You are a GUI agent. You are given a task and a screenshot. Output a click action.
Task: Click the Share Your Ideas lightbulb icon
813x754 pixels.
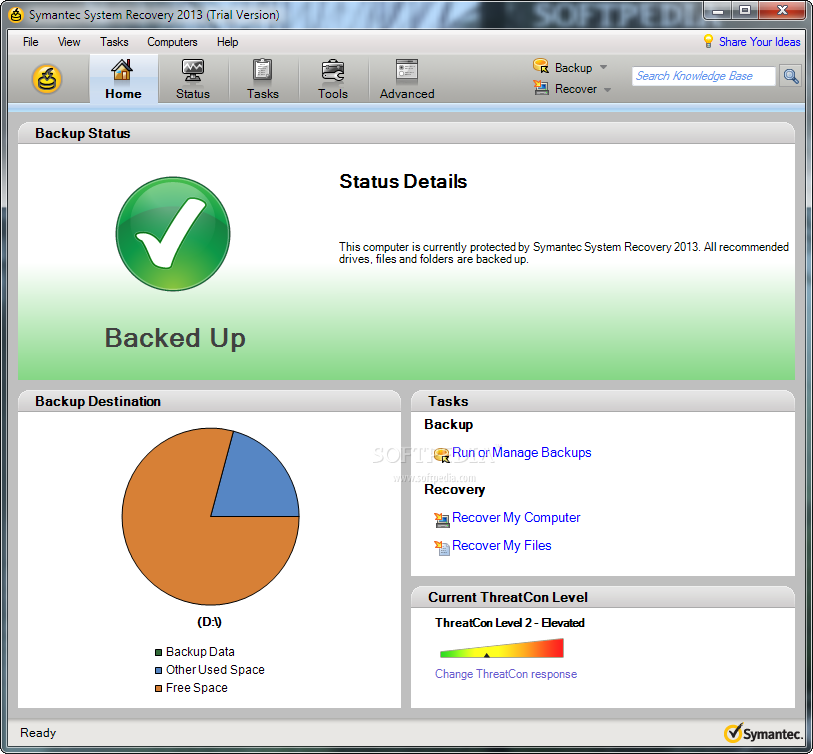click(x=708, y=41)
